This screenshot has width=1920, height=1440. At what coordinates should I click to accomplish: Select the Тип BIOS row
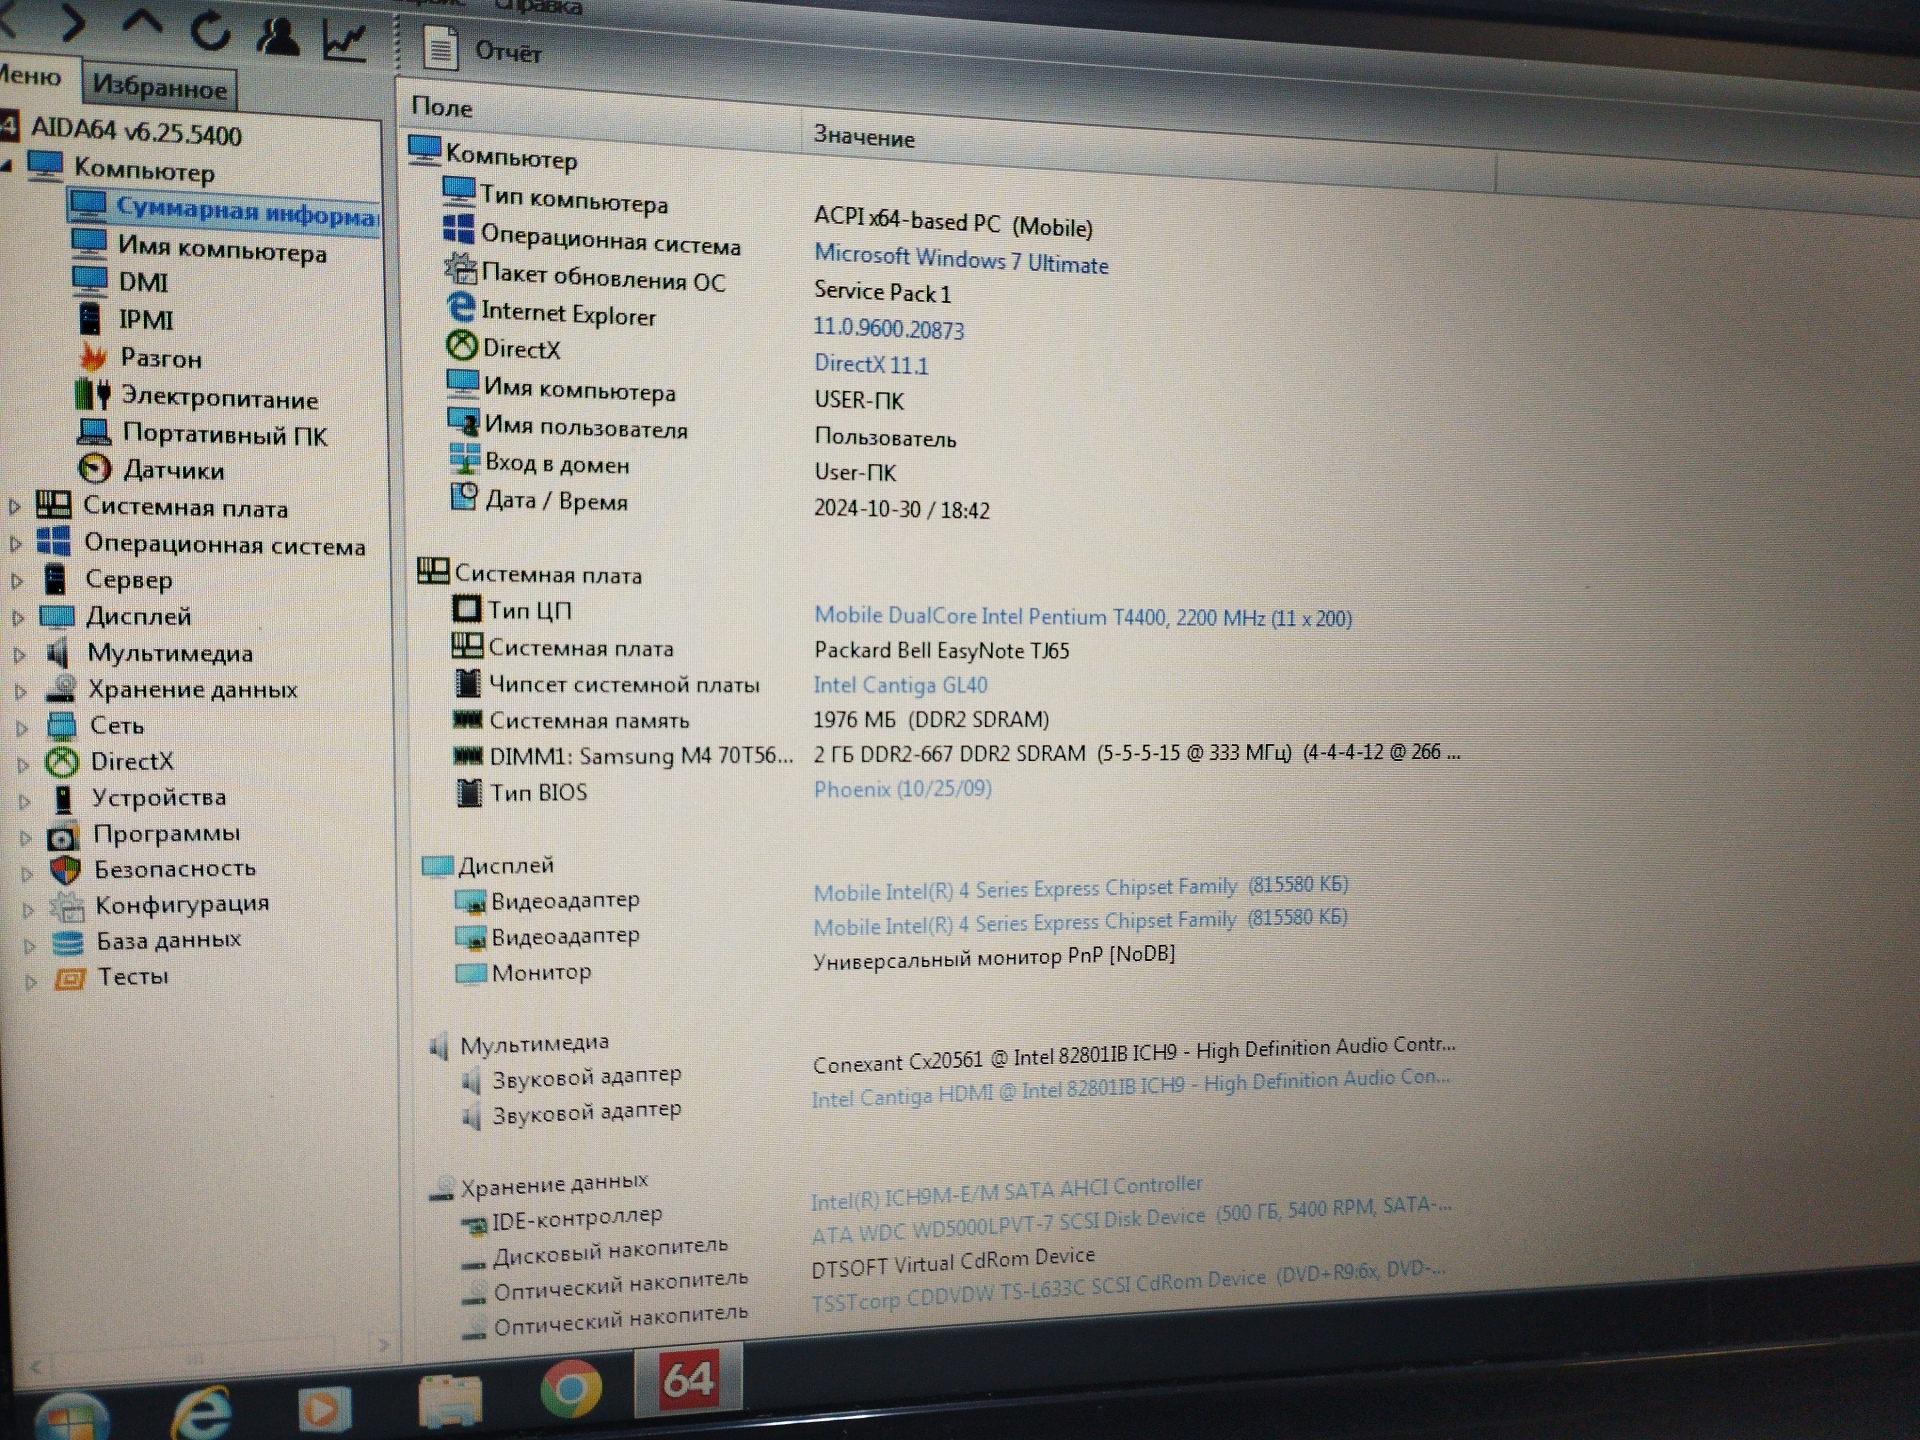[x=723, y=790]
